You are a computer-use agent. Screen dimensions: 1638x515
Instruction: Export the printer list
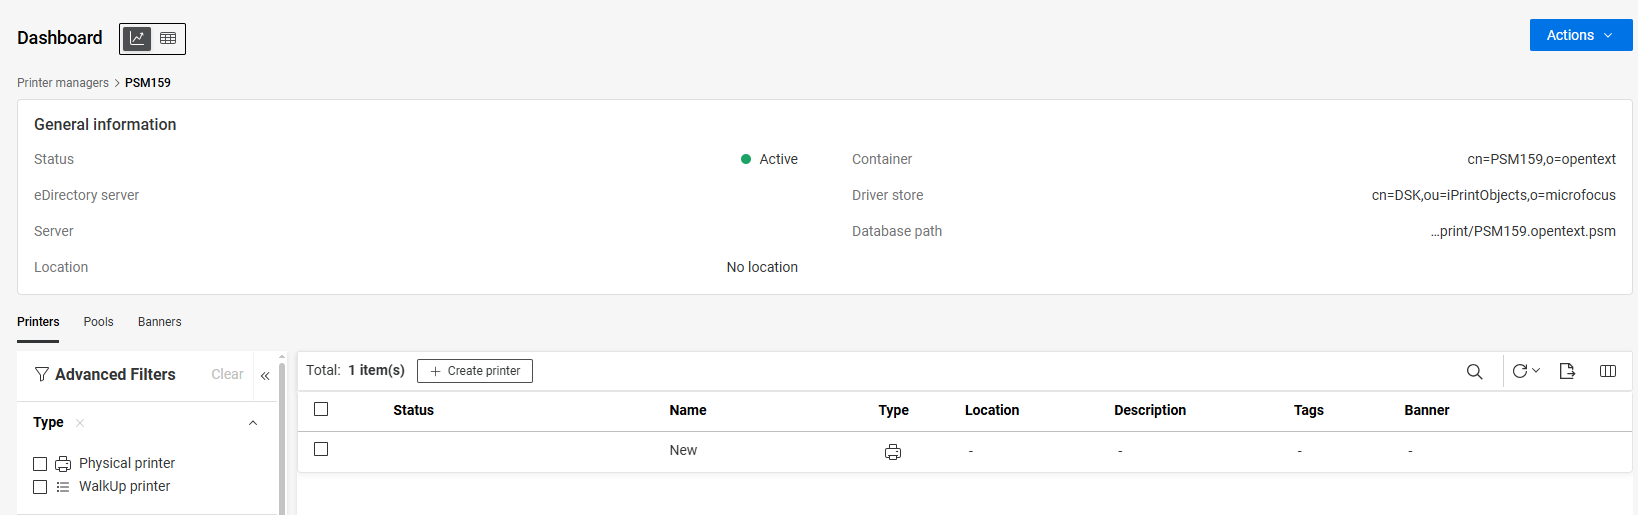[x=1567, y=371]
